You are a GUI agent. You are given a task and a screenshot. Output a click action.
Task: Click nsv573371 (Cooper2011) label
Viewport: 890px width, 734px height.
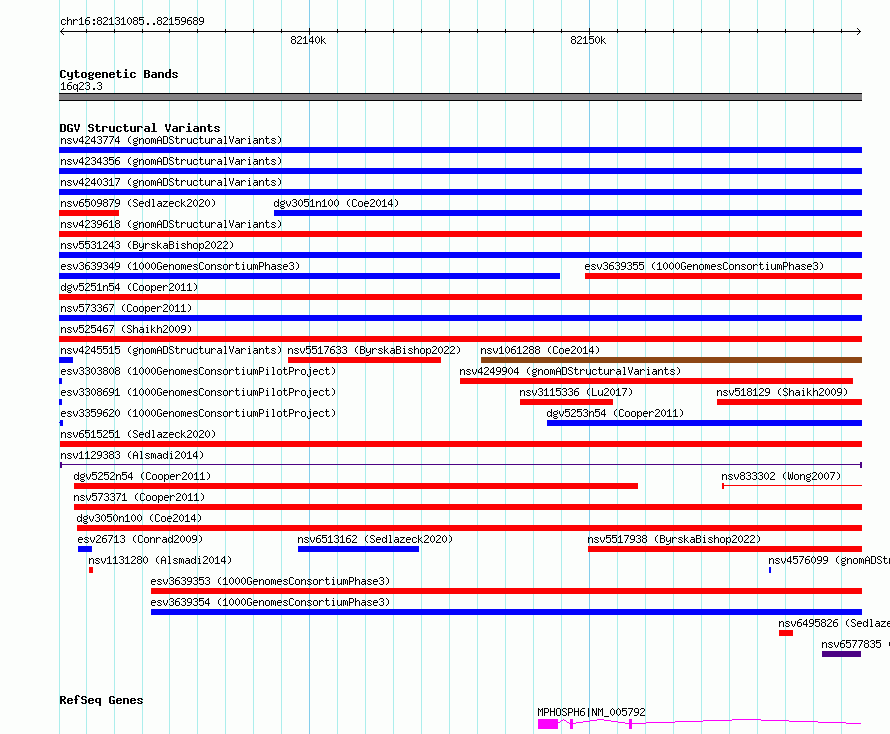[x=139, y=497]
